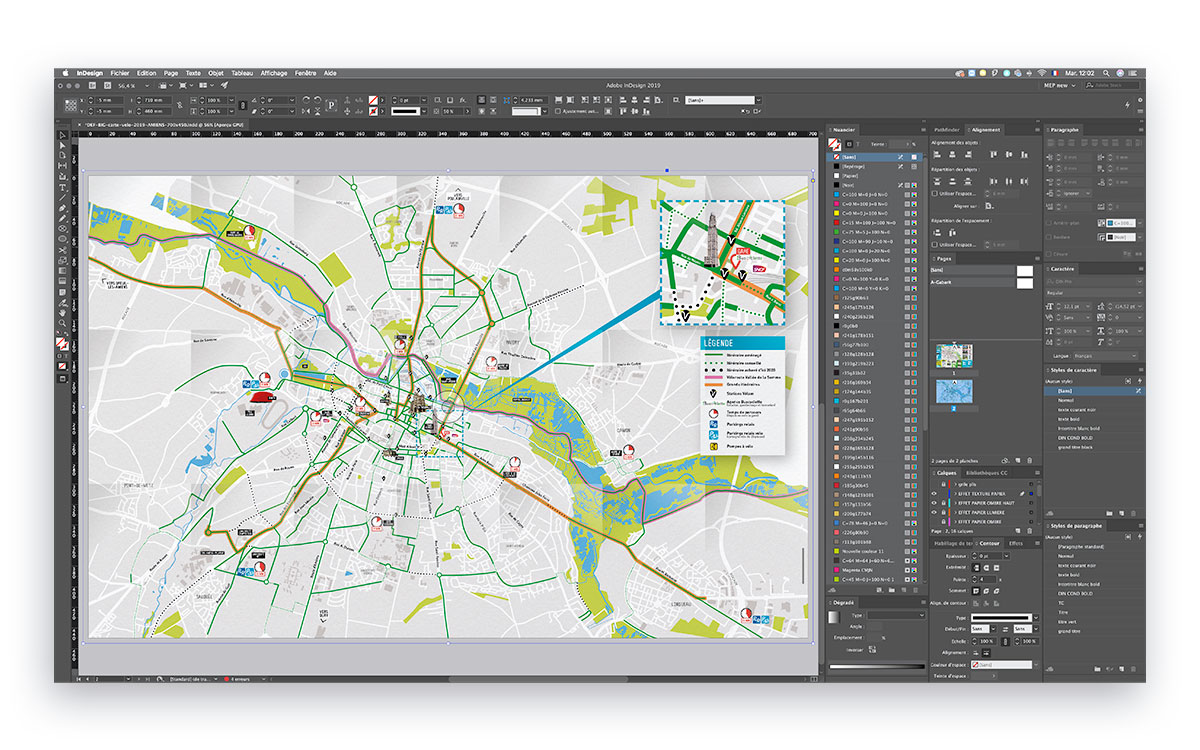Open font style Regular dropdown
The height and width of the screenshot is (750, 1200).
(x=1094, y=293)
